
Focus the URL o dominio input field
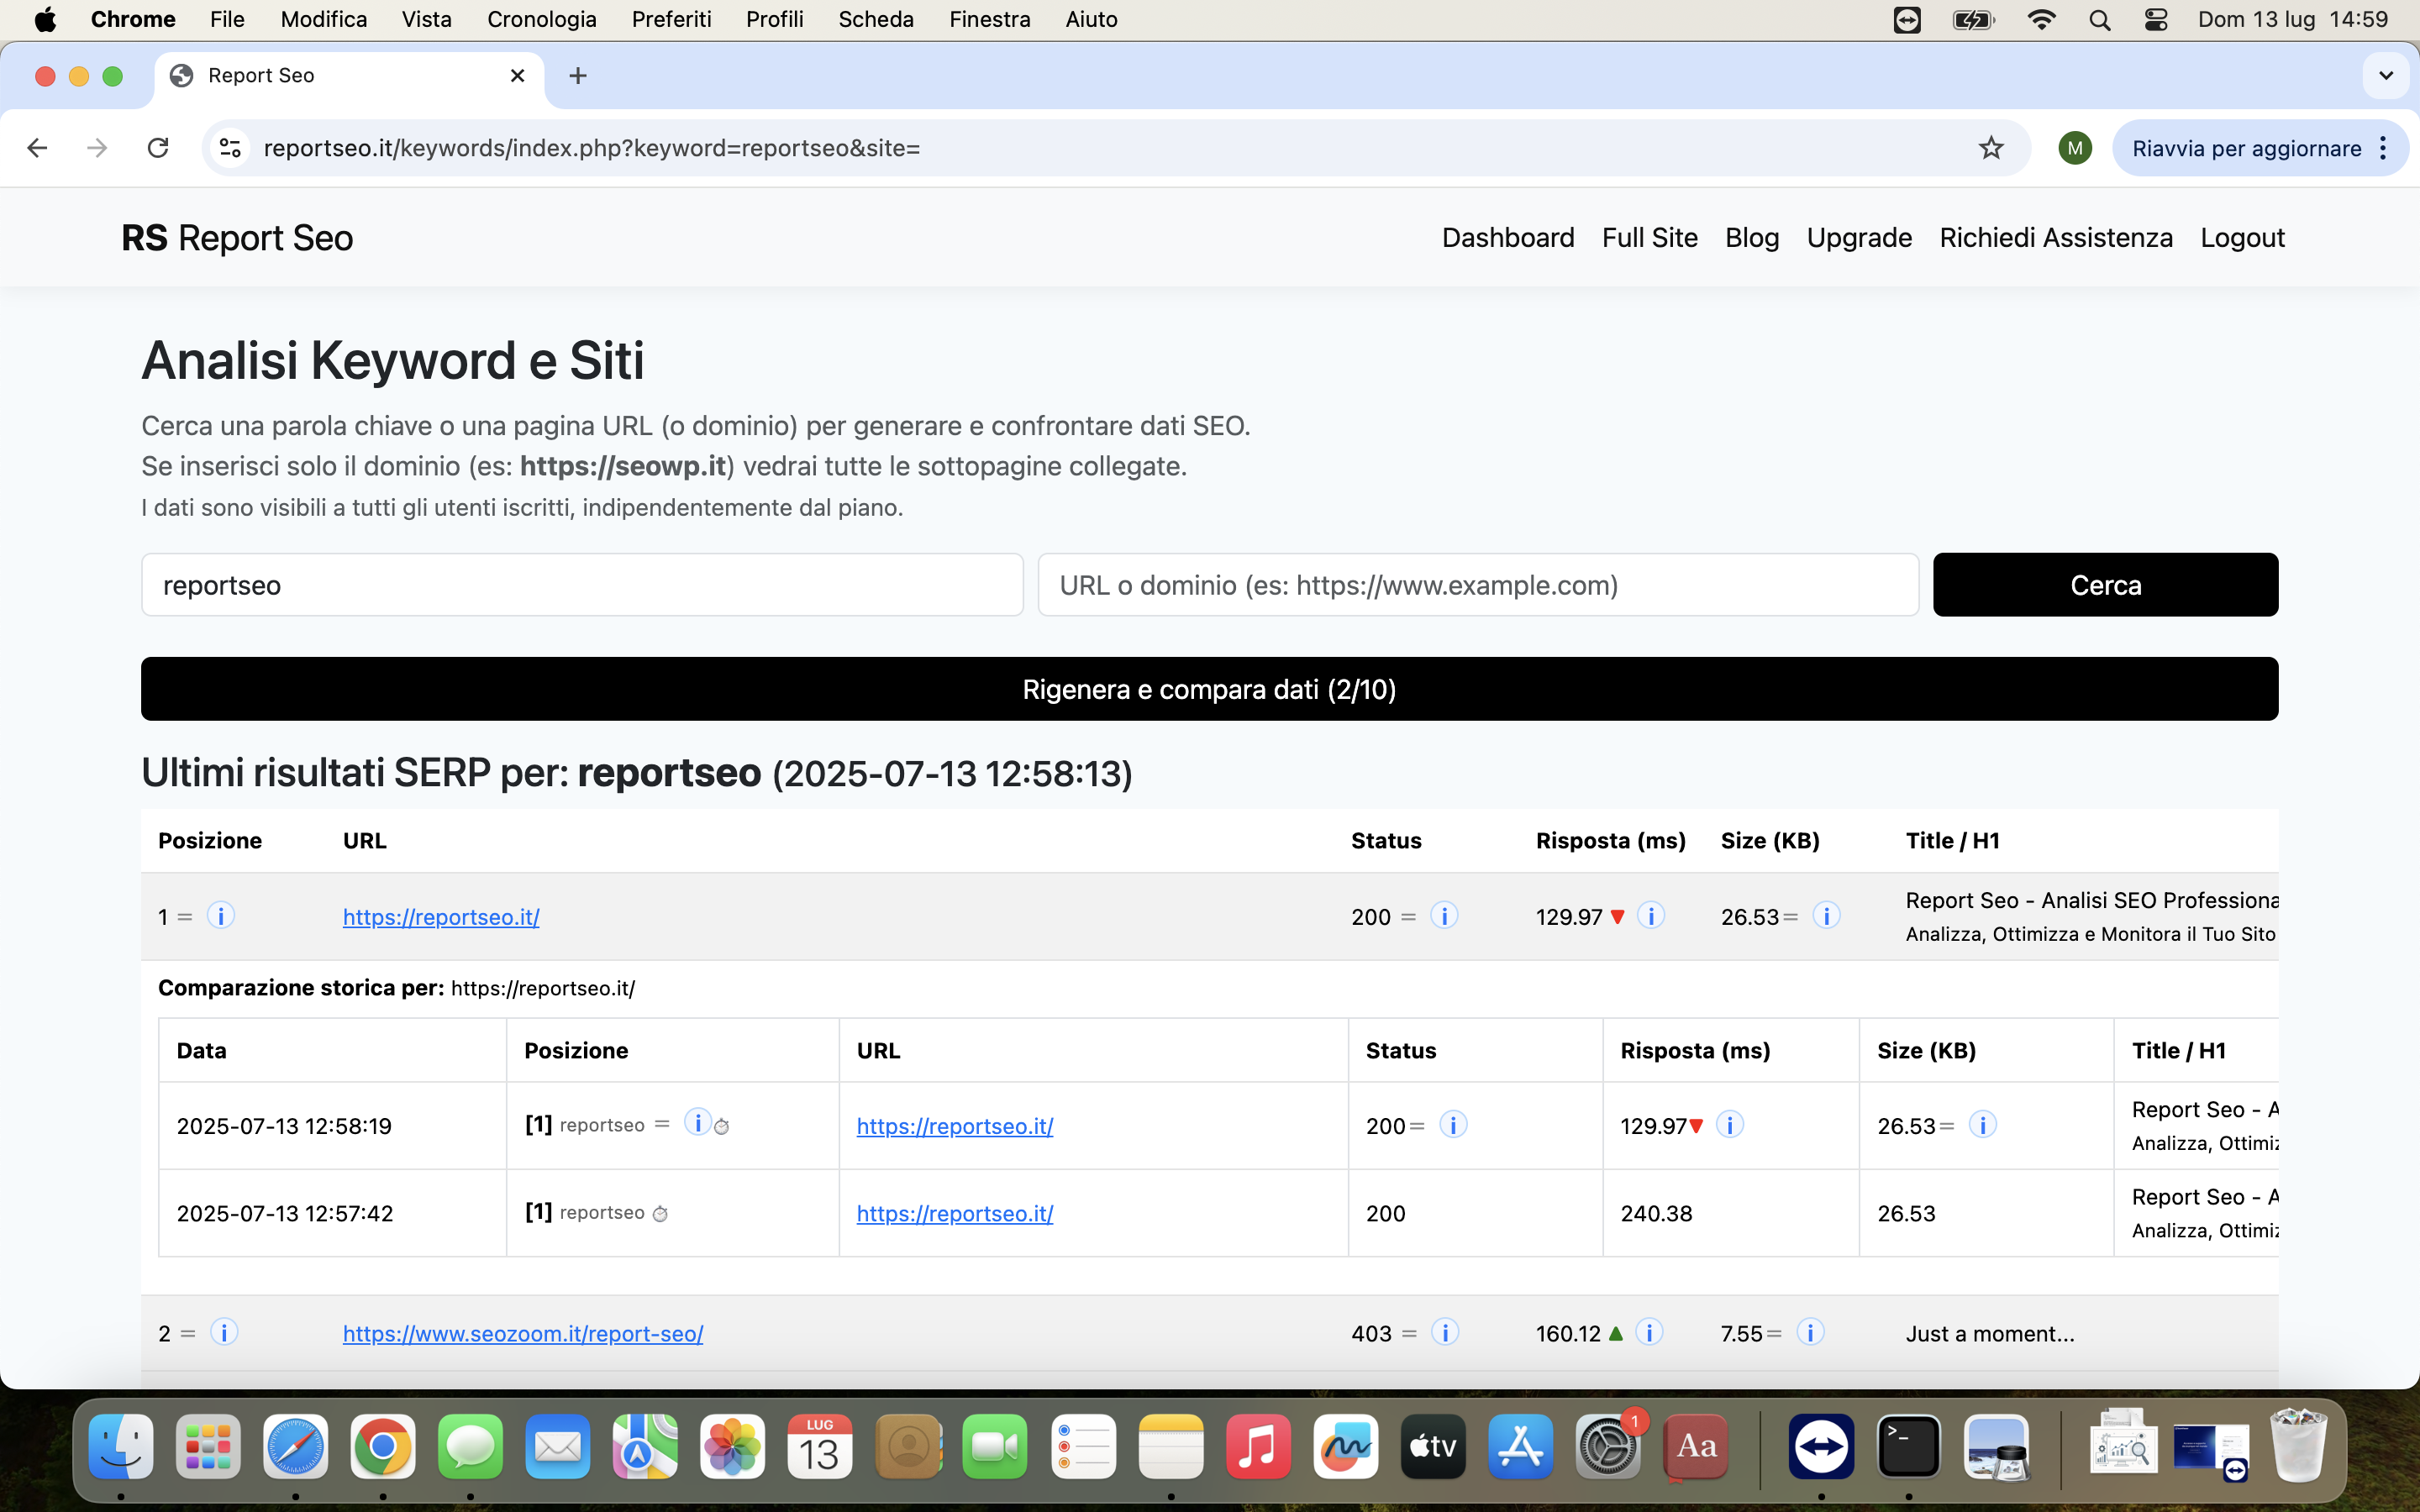pos(1478,585)
